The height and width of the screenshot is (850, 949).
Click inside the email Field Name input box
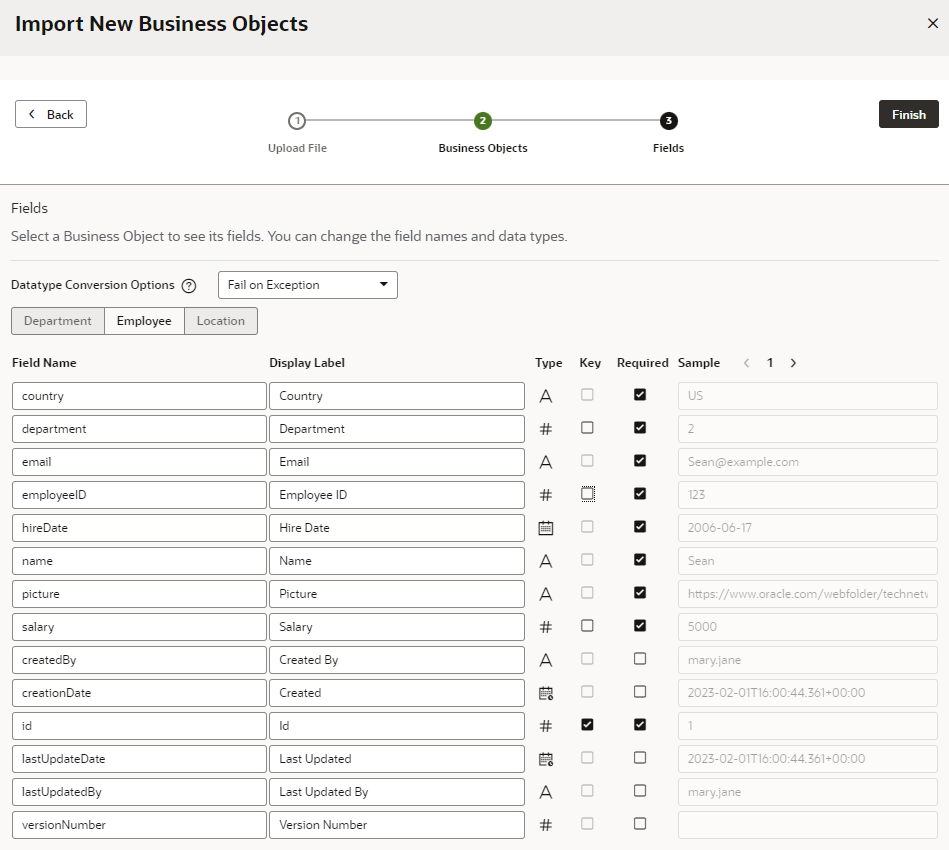click(x=138, y=461)
